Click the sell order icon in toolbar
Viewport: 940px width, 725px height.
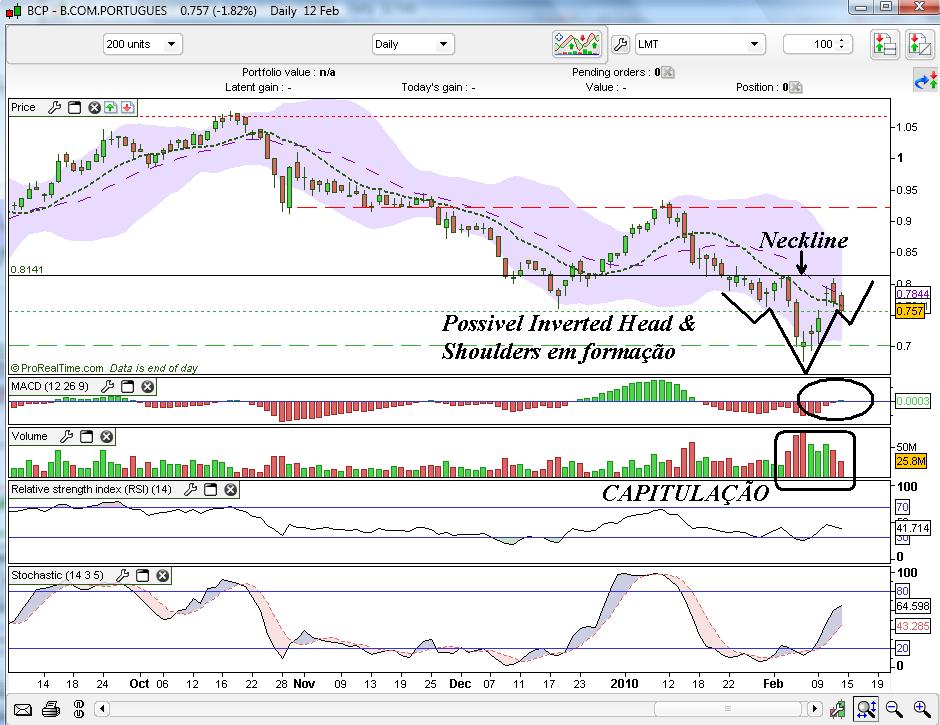point(919,44)
